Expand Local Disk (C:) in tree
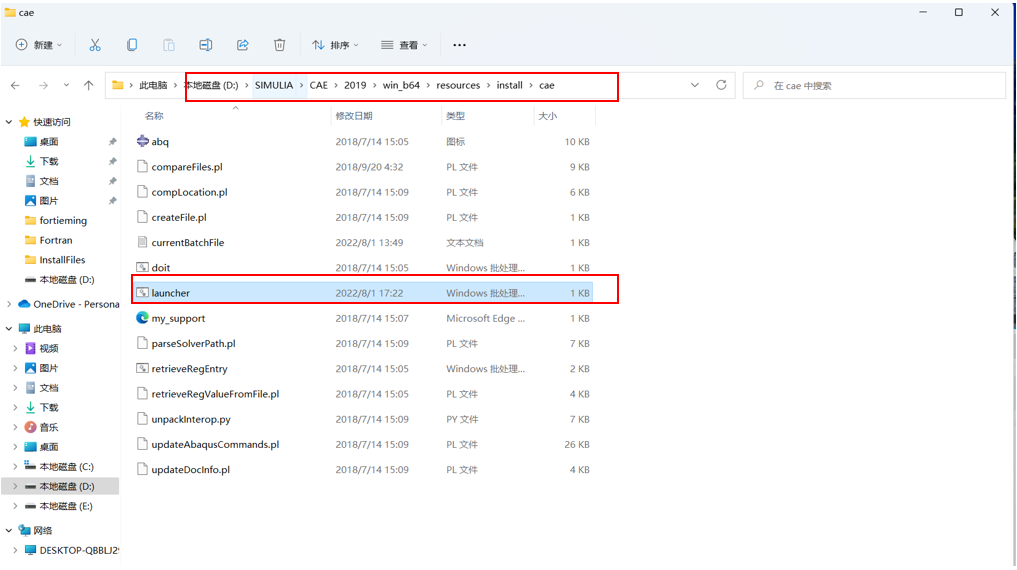The height and width of the screenshot is (570, 1017). click(x=15, y=466)
